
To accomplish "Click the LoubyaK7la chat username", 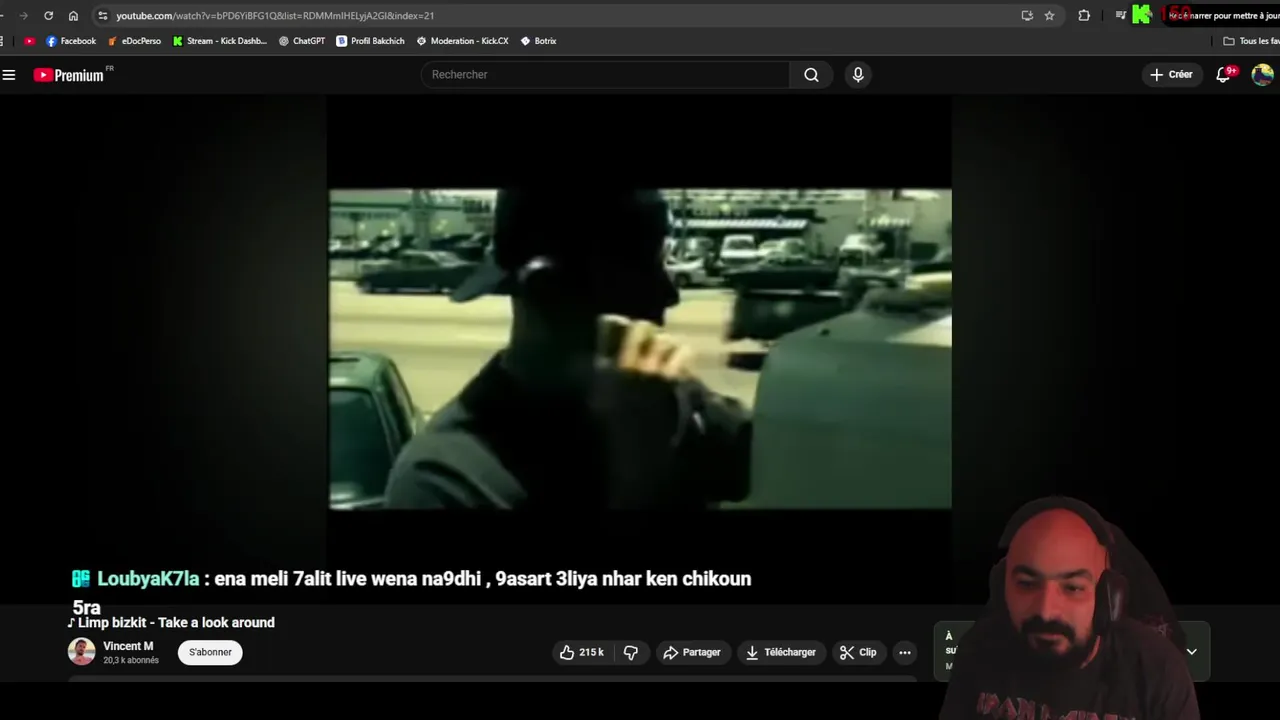I will (148, 579).
